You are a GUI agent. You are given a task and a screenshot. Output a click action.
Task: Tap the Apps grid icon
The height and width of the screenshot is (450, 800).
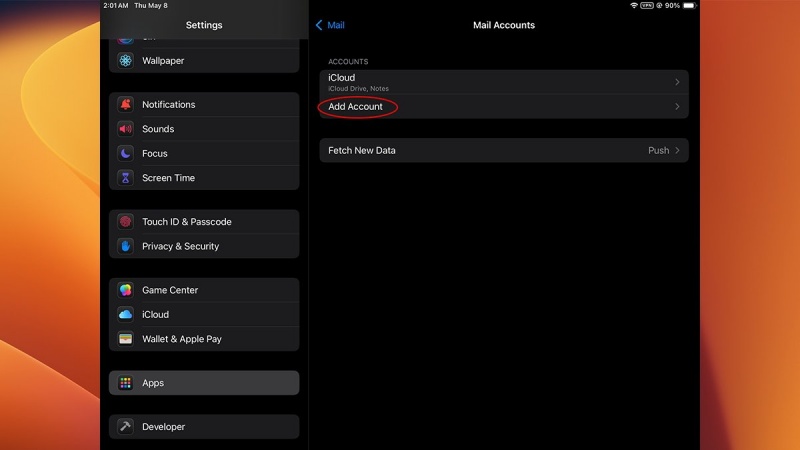click(126, 383)
